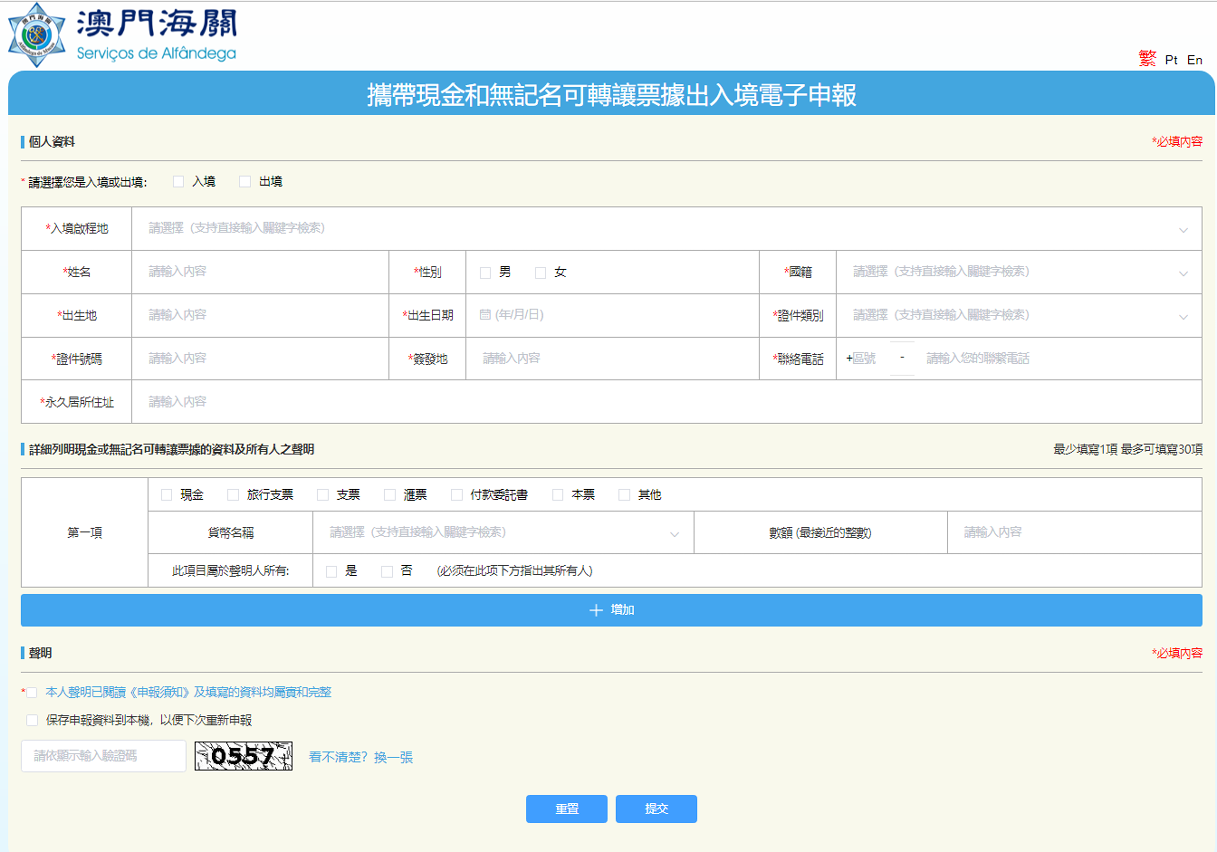1217x852 pixels.
Task: Expand the 貨幣名稱 currency dropdown
Action: click(x=503, y=533)
